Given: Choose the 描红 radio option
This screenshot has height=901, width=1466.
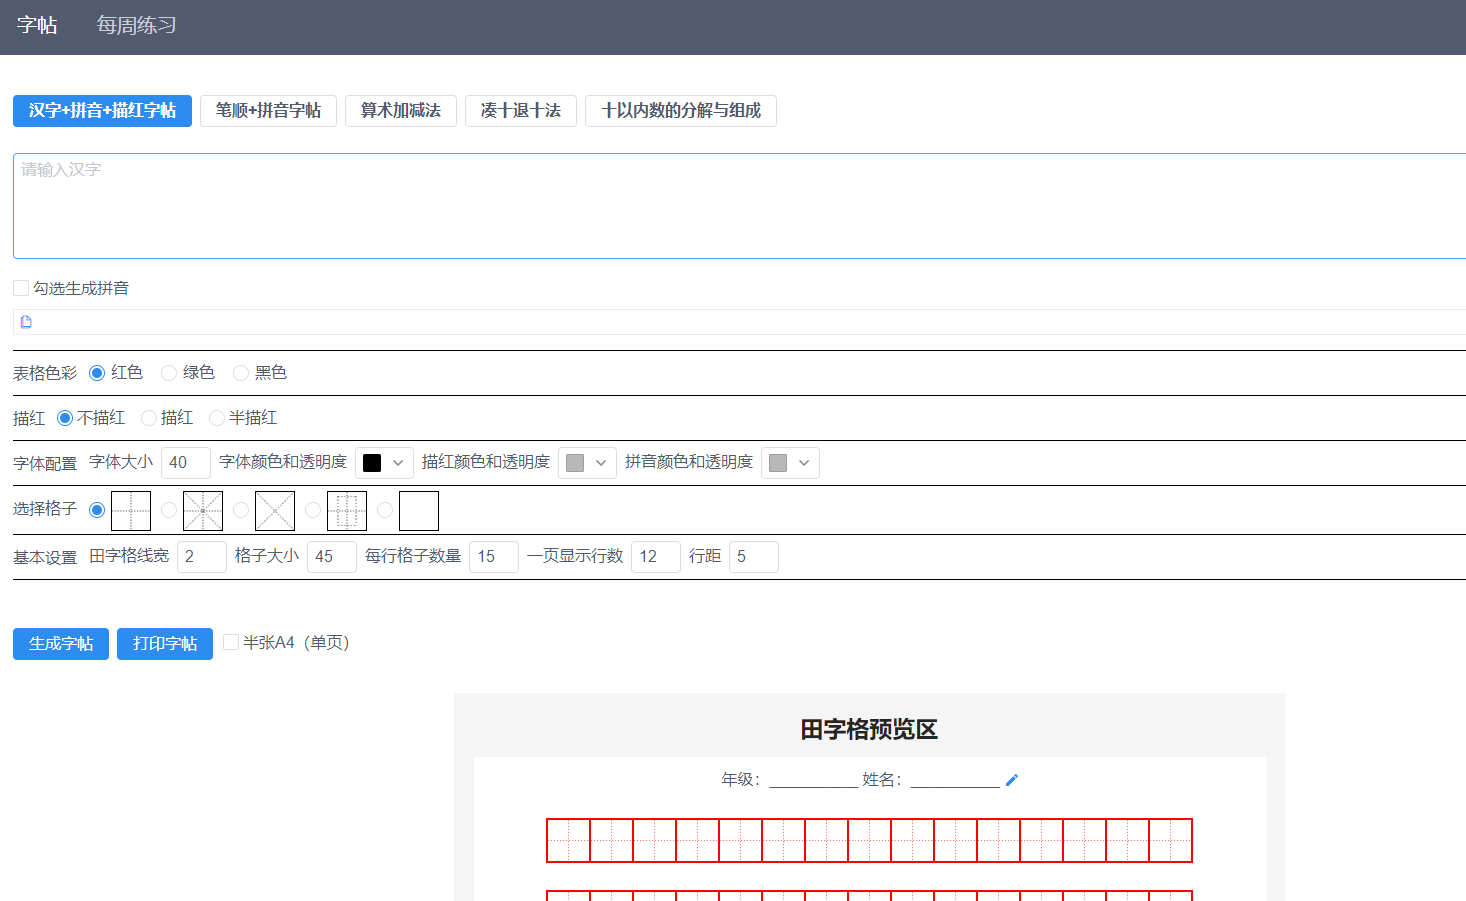Looking at the screenshot, I should 149,418.
